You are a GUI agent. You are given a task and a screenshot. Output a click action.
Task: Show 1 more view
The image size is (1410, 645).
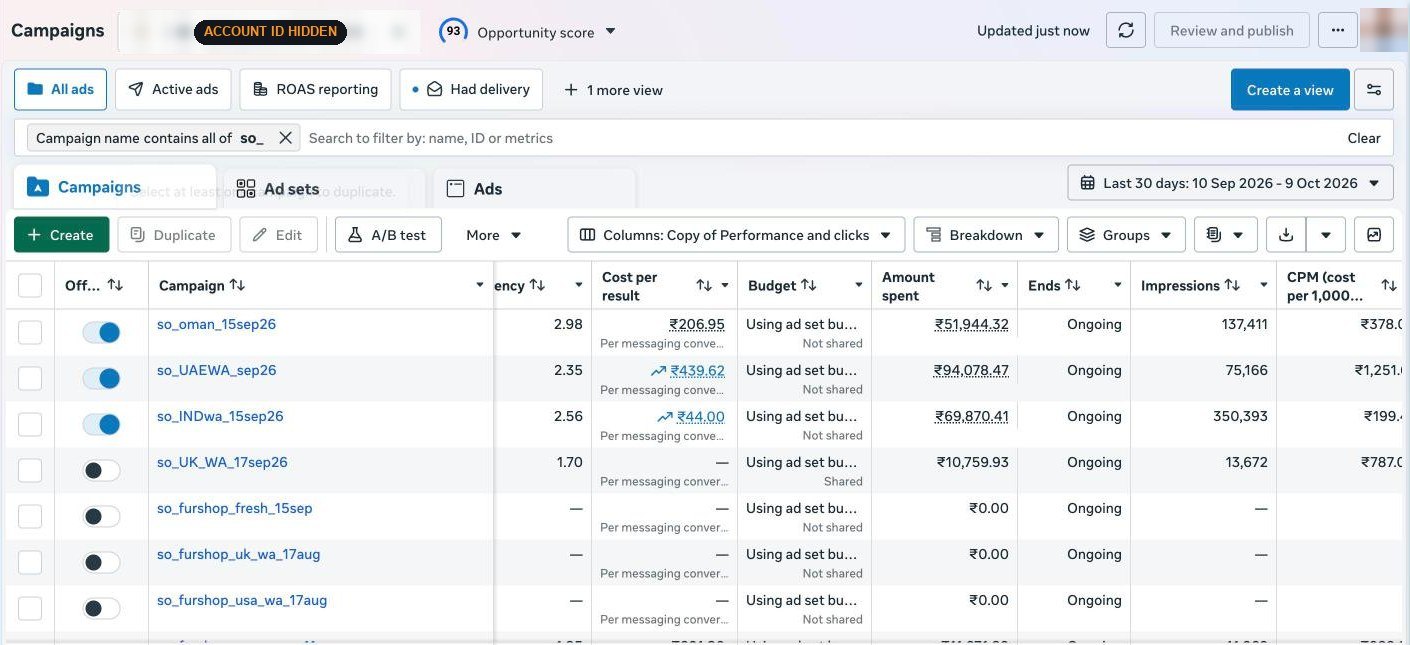coord(613,90)
